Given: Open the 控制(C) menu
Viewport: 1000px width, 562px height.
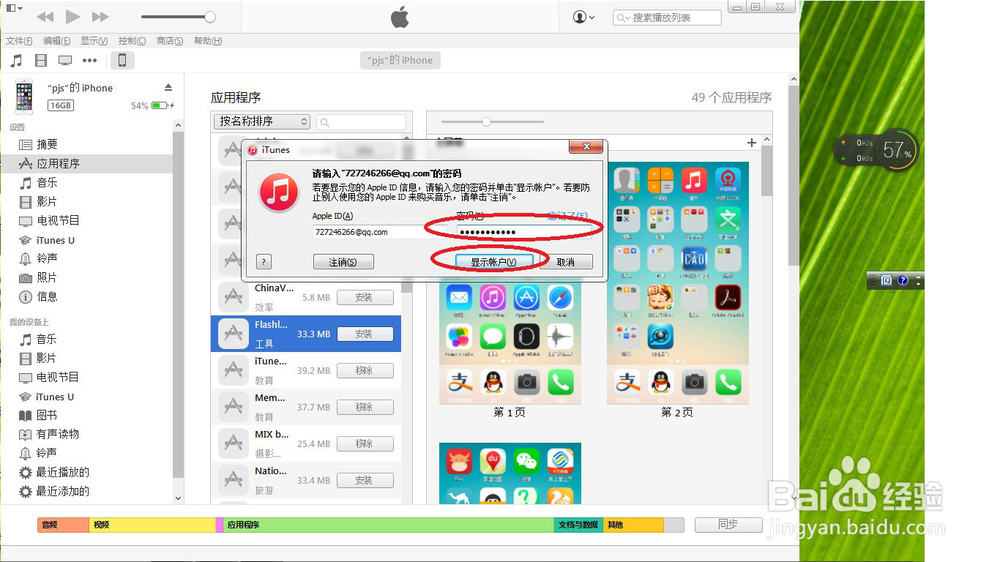Looking at the screenshot, I should pyautogui.click(x=131, y=41).
